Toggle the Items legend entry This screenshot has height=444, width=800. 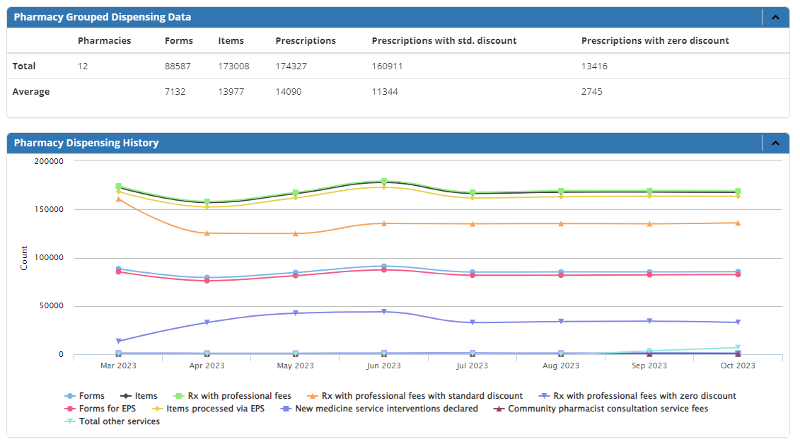point(141,396)
